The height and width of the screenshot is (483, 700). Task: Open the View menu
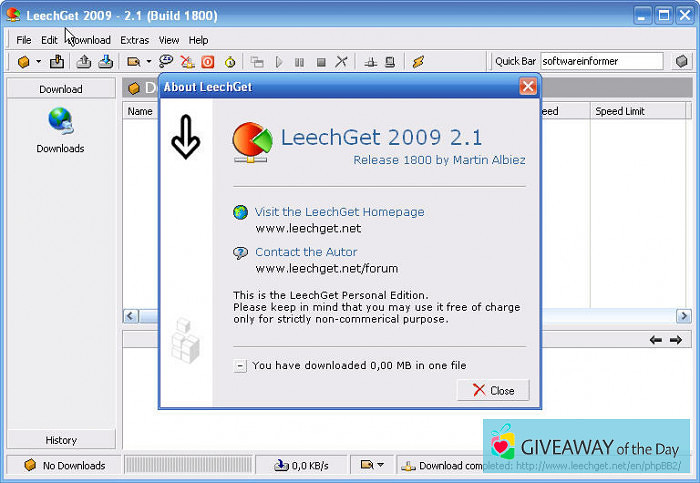[x=169, y=40]
